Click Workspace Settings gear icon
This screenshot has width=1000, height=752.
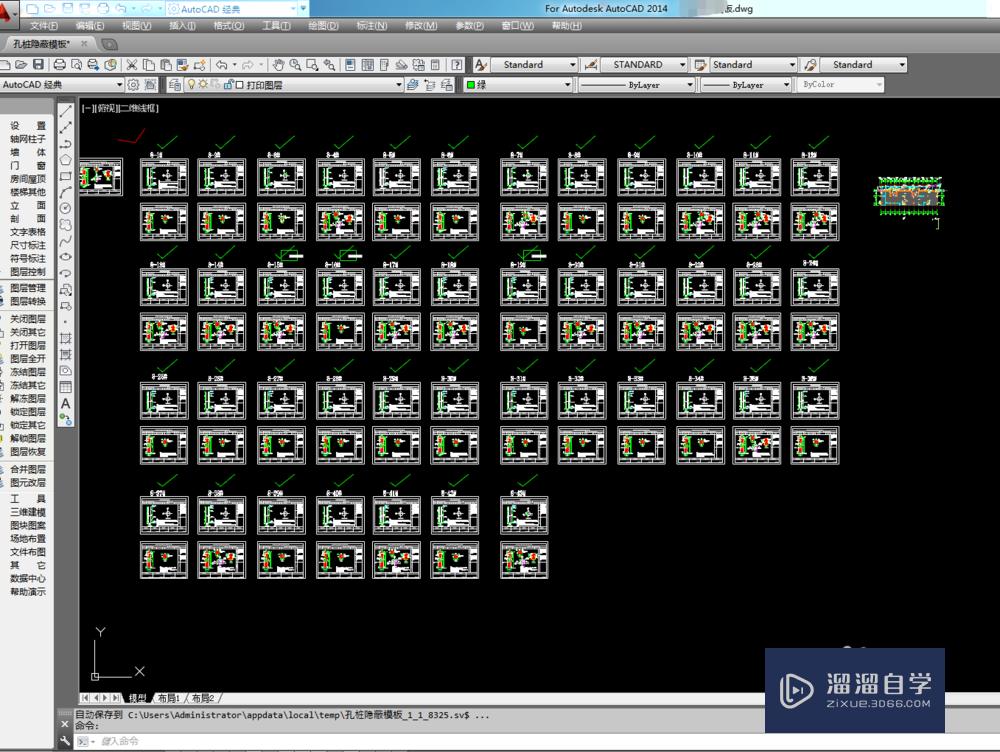(133, 84)
